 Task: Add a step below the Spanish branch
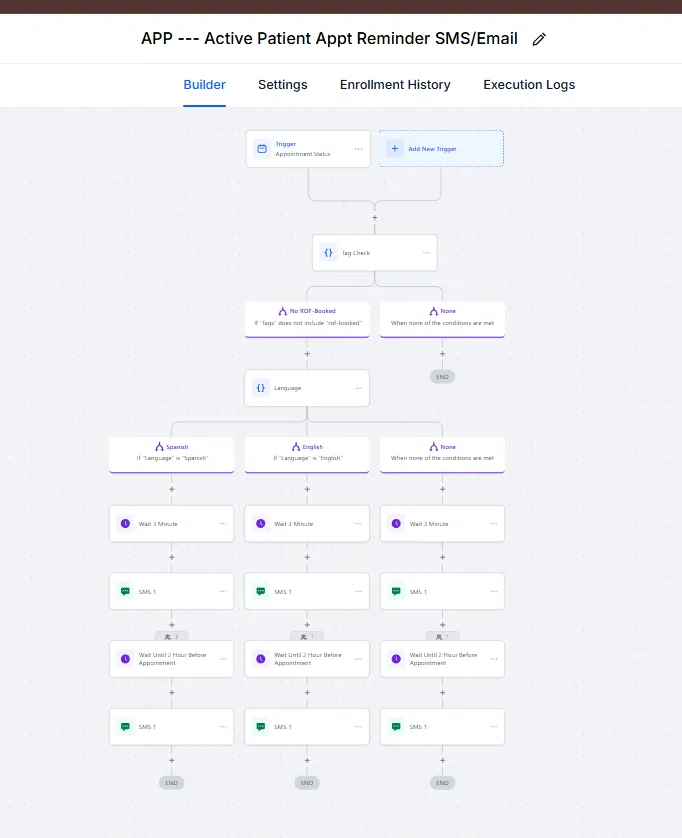coord(172,490)
